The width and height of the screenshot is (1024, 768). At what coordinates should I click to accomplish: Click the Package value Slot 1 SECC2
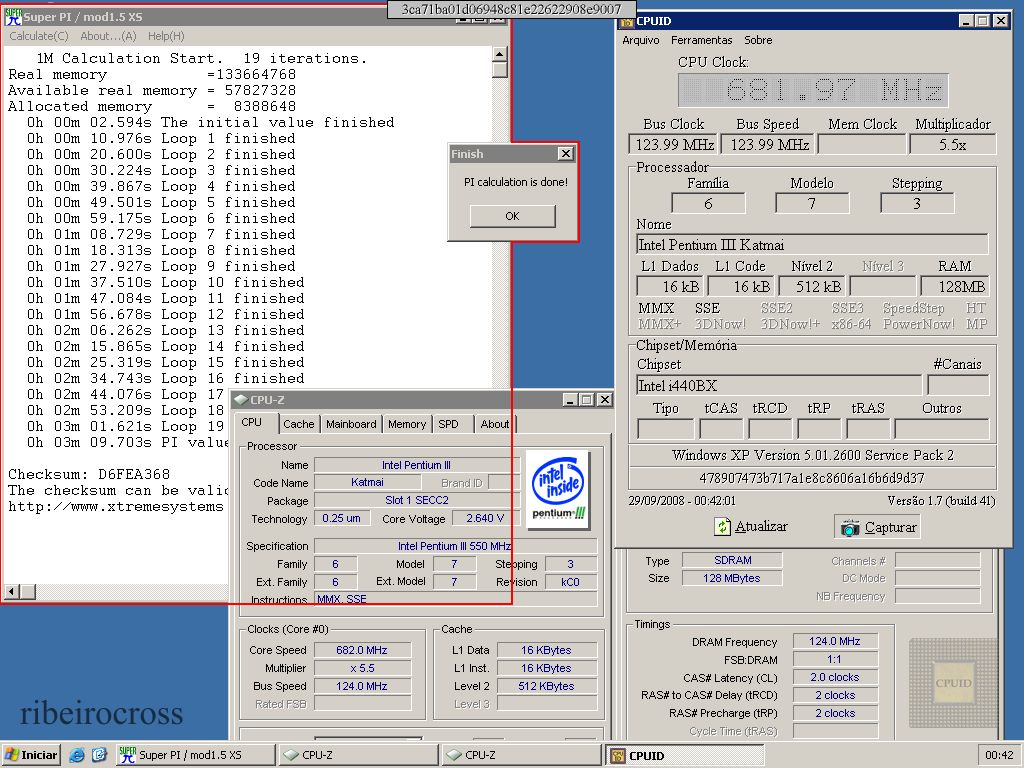(417, 500)
